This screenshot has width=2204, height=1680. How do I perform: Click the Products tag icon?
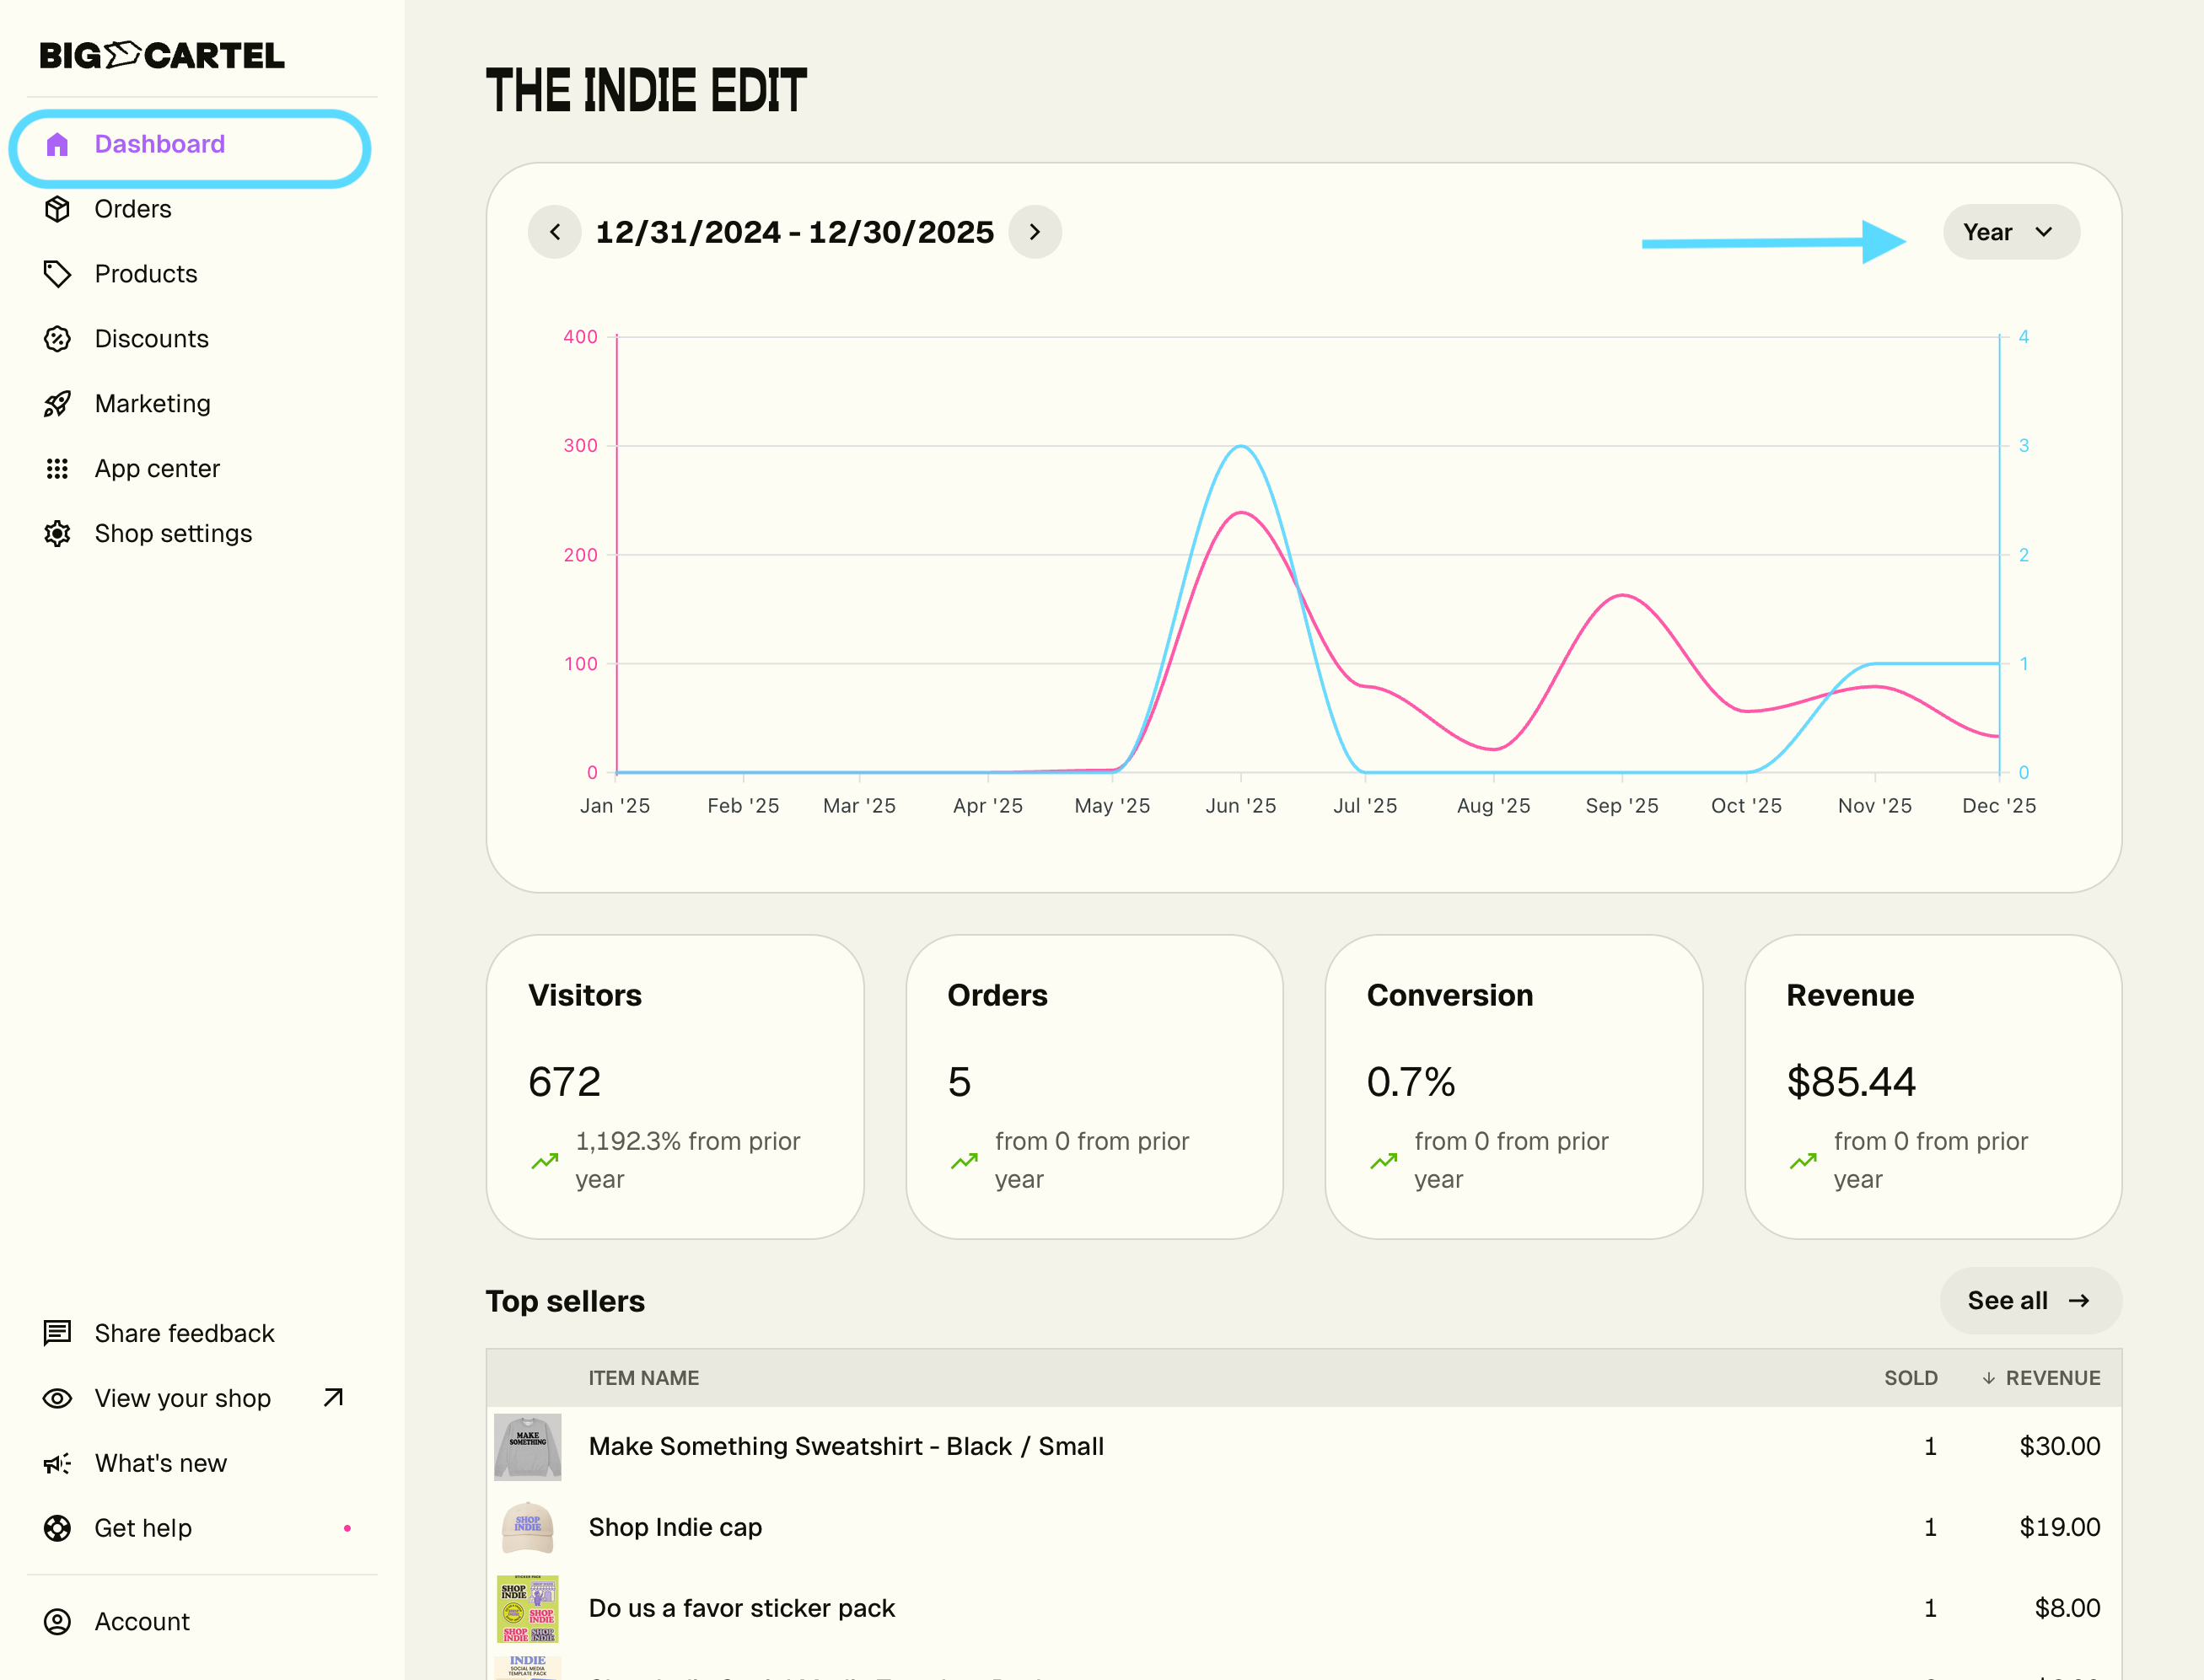pos(57,274)
